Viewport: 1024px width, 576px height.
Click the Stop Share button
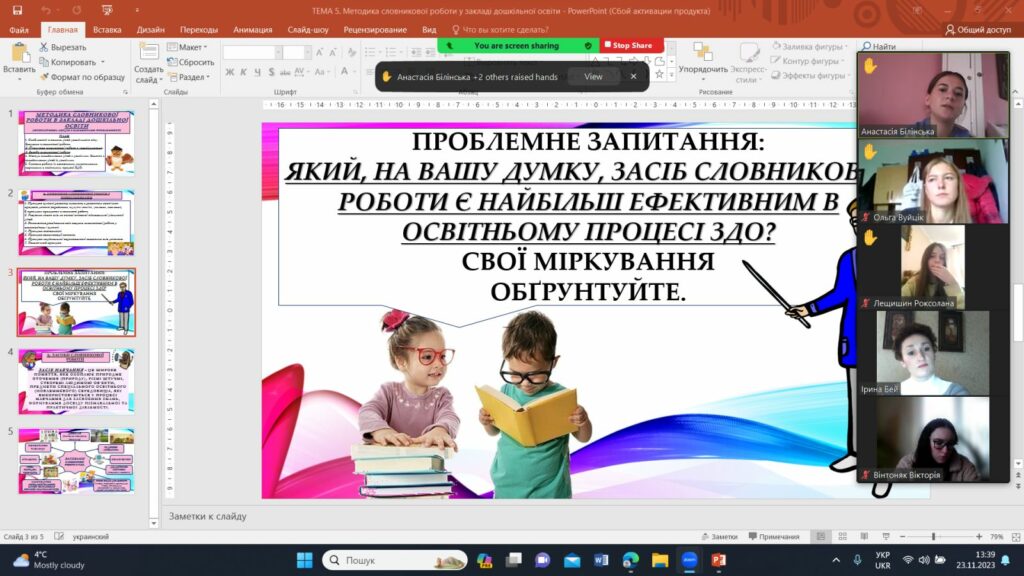click(628, 45)
